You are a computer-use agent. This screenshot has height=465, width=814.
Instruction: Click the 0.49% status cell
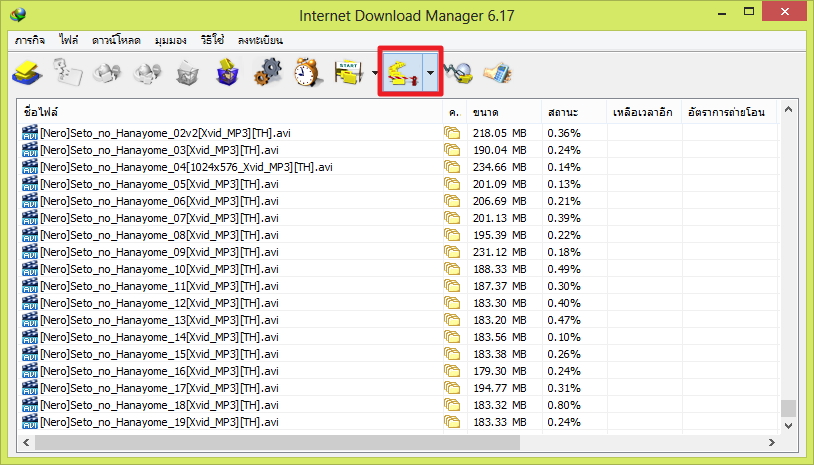pos(564,269)
